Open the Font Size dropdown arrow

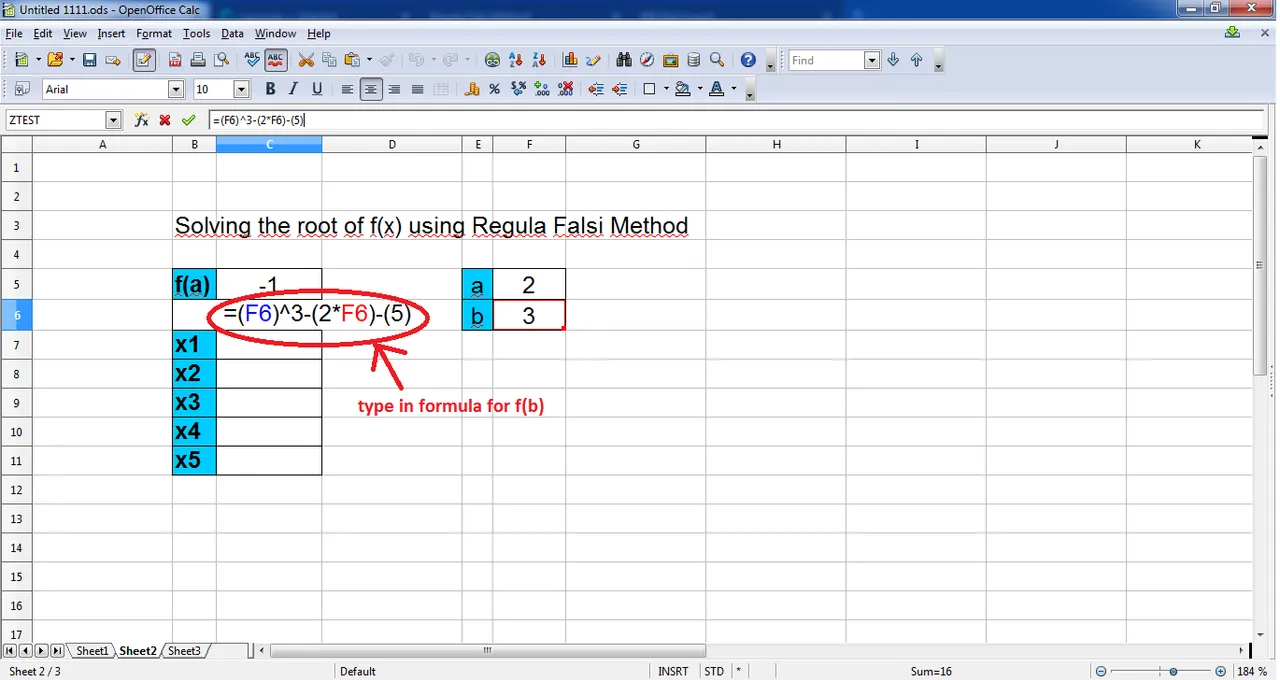[x=241, y=89]
